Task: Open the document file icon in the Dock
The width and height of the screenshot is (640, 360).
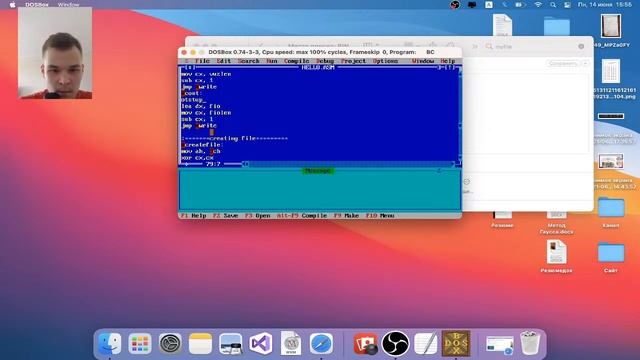Action: [291, 344]
